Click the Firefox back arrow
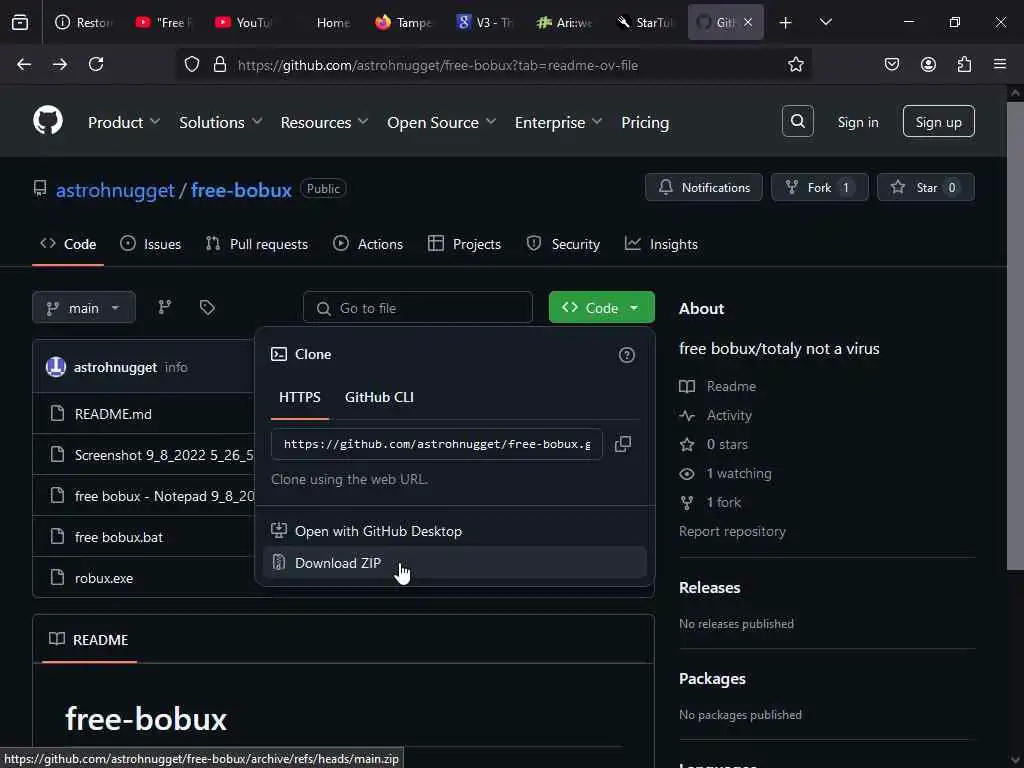 coord(24,65)
